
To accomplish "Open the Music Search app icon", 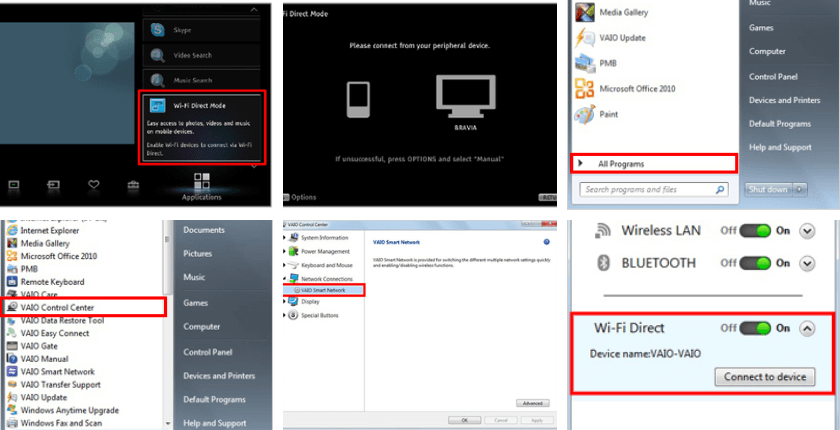I will [x=158, y=80].
